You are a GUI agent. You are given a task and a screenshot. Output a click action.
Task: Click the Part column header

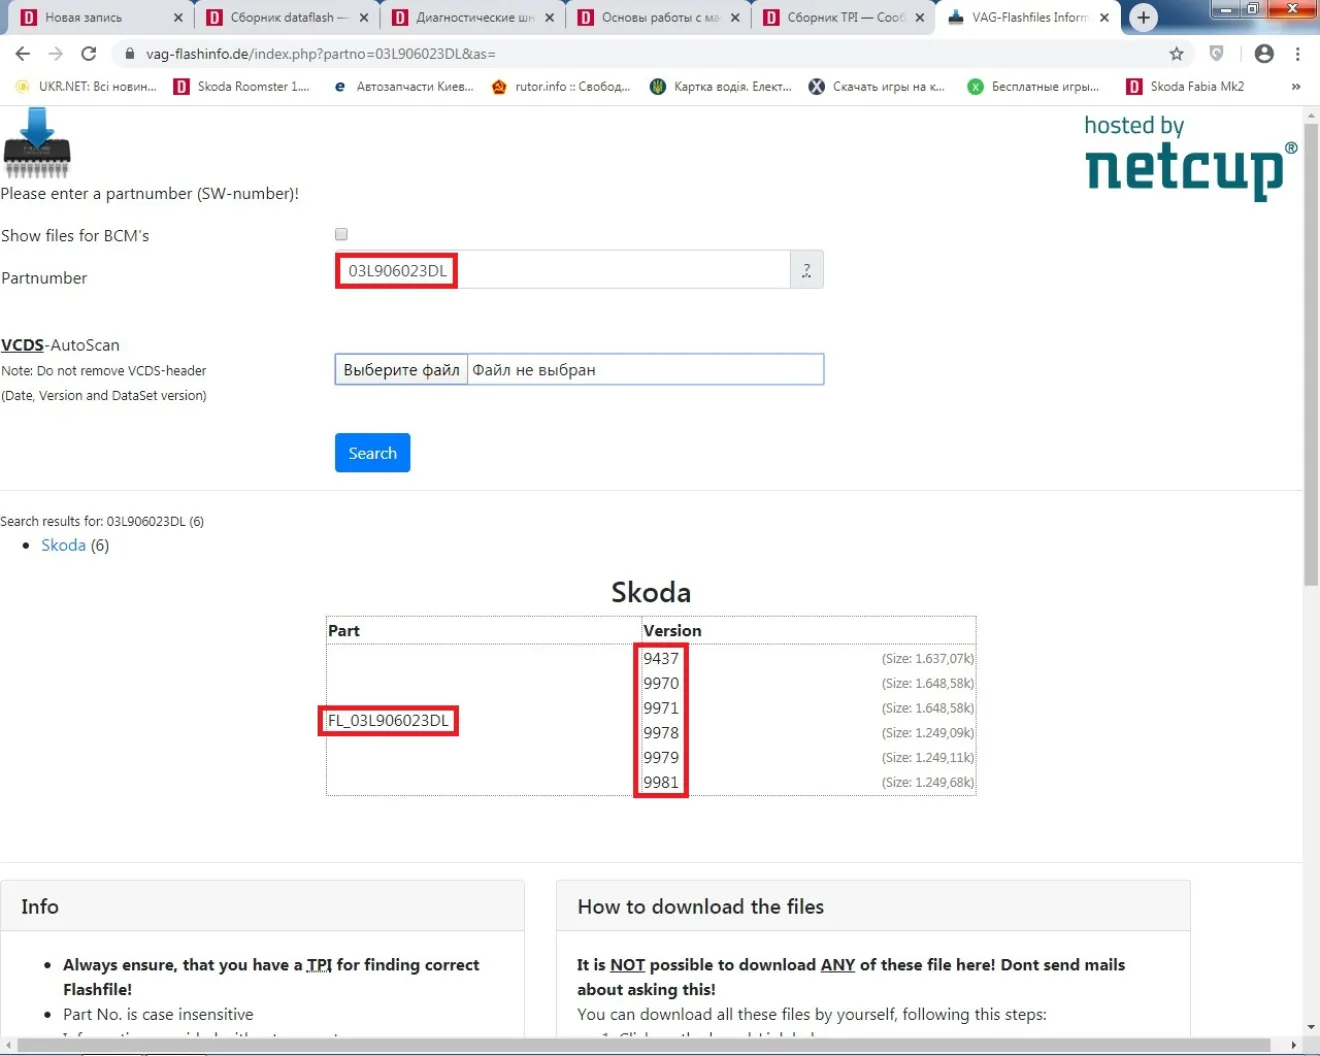[x=344, y=631]
